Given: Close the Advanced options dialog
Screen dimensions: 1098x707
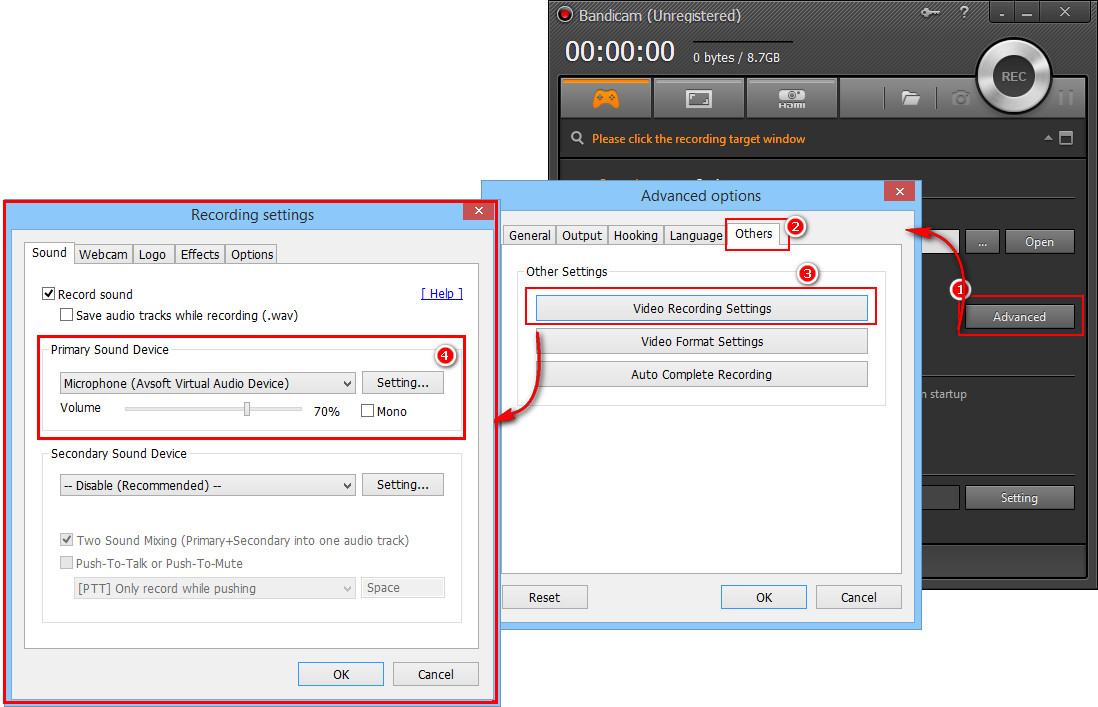Looking at the screenshot, I should pos(900,192).
